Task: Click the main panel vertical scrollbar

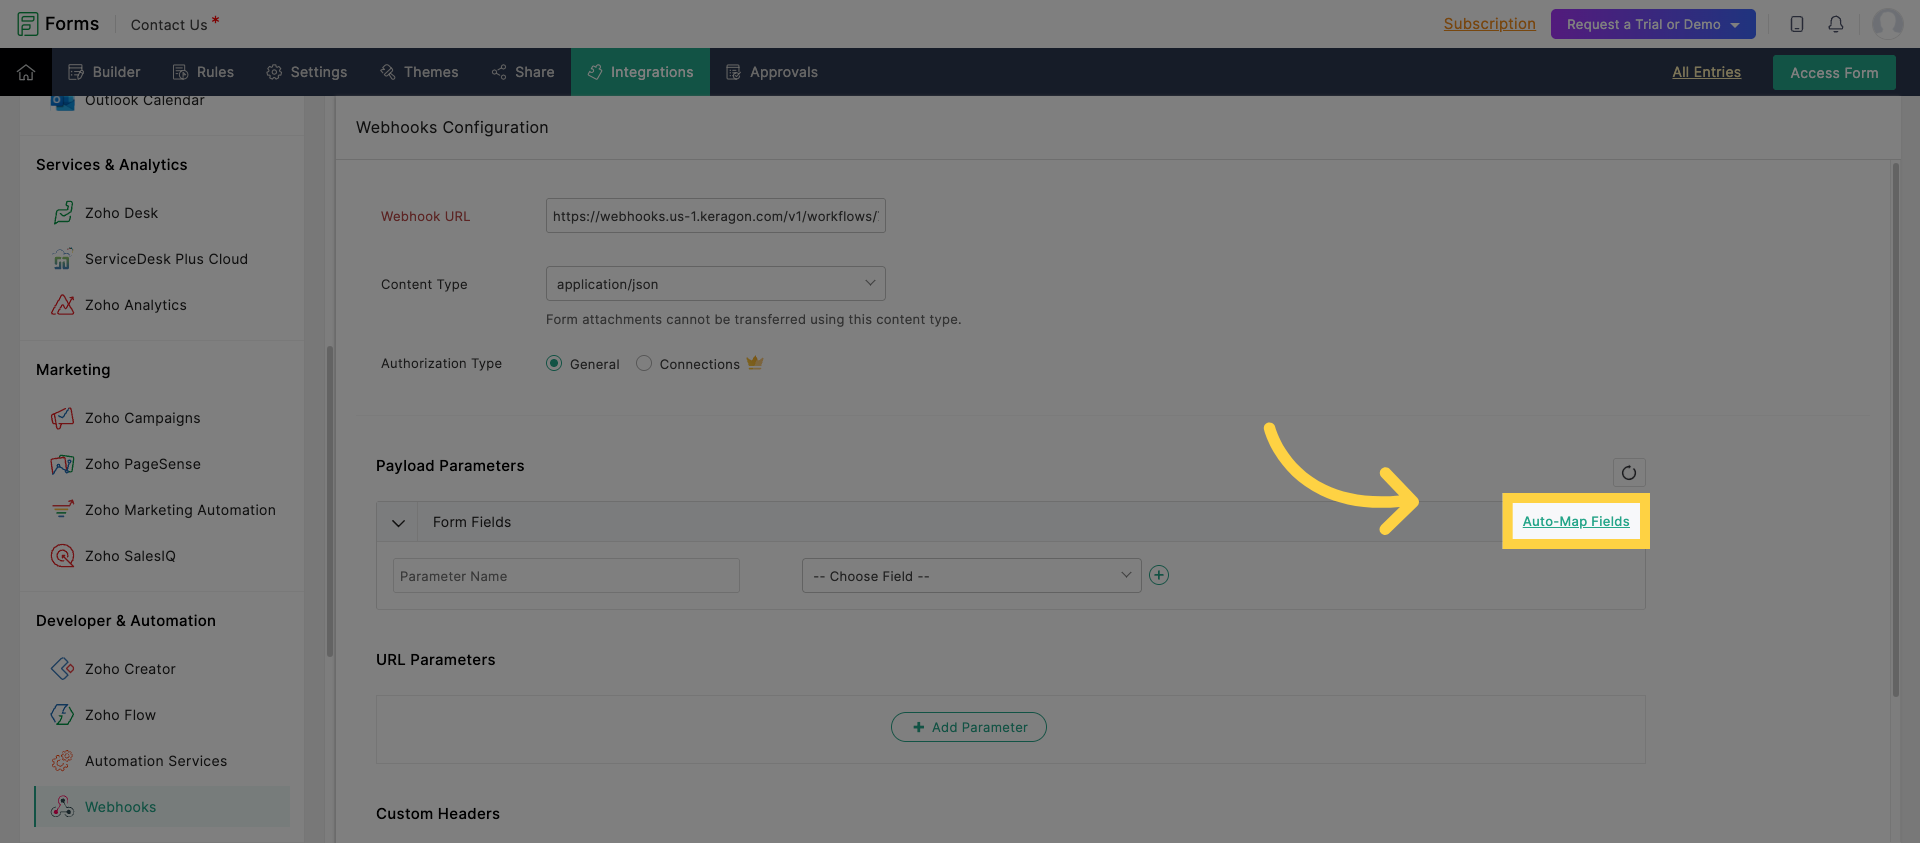Action: (1895, 430)
